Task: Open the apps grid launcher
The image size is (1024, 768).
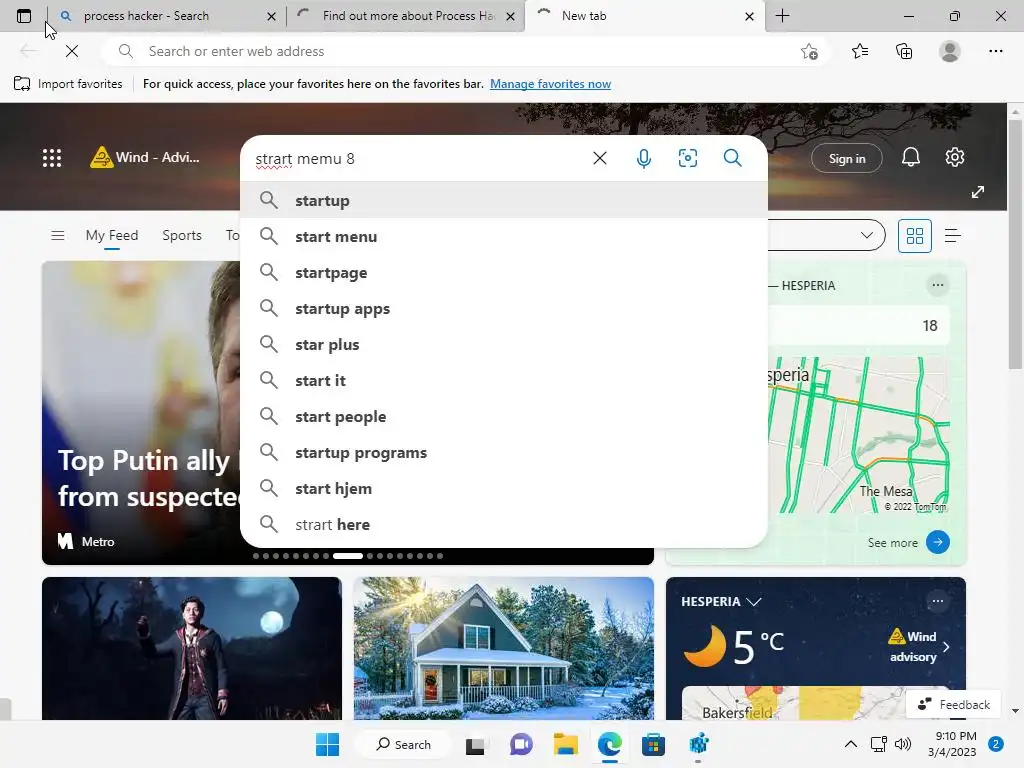Action: pos(52,157)
